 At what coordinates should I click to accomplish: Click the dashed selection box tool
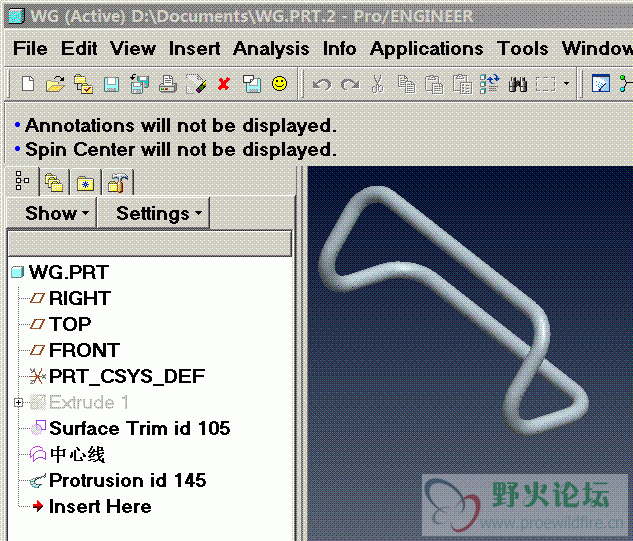click(545, 84)
